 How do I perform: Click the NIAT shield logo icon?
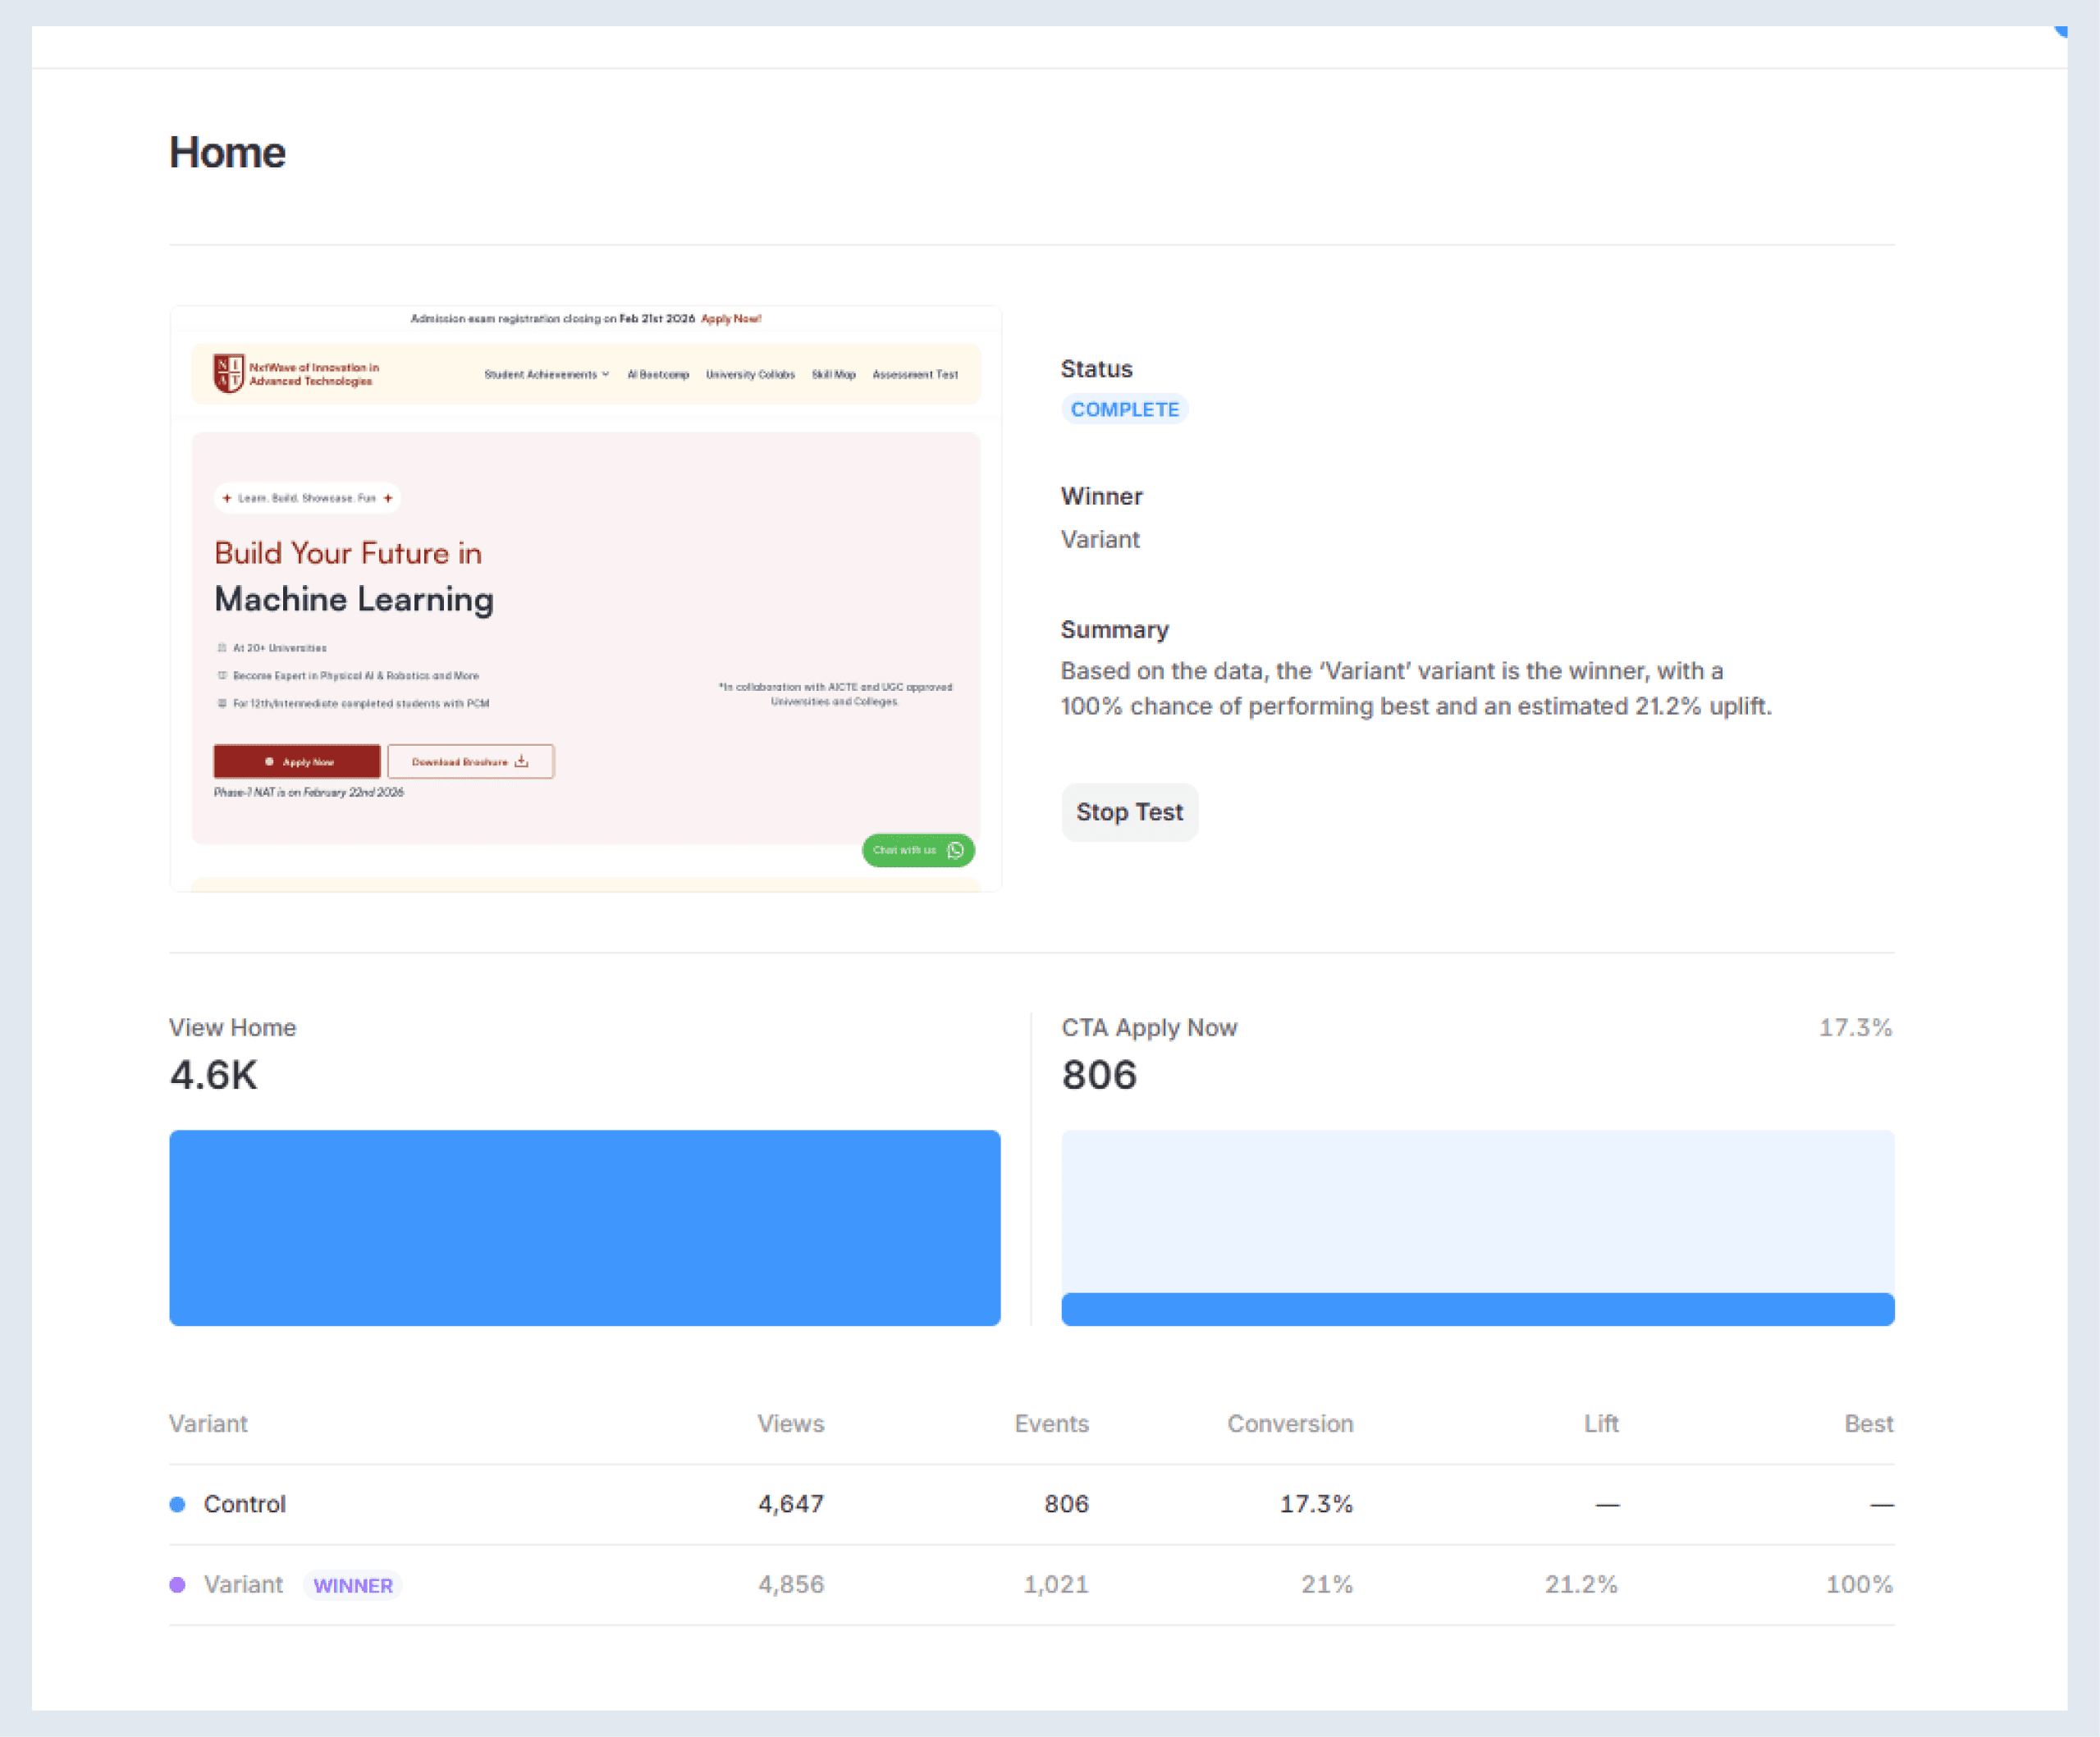[x=228, y=374]
